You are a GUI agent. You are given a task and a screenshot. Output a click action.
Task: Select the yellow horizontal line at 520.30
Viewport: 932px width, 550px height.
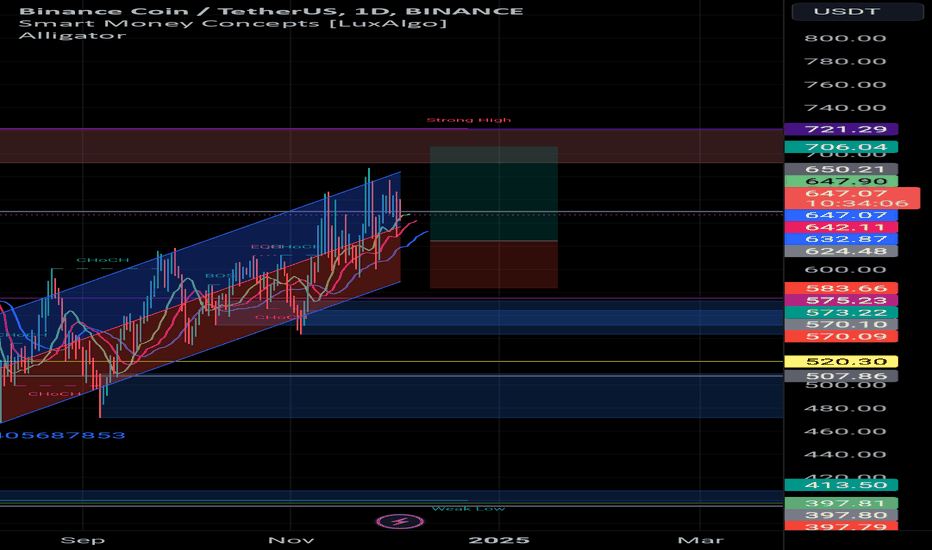[391, 362]
